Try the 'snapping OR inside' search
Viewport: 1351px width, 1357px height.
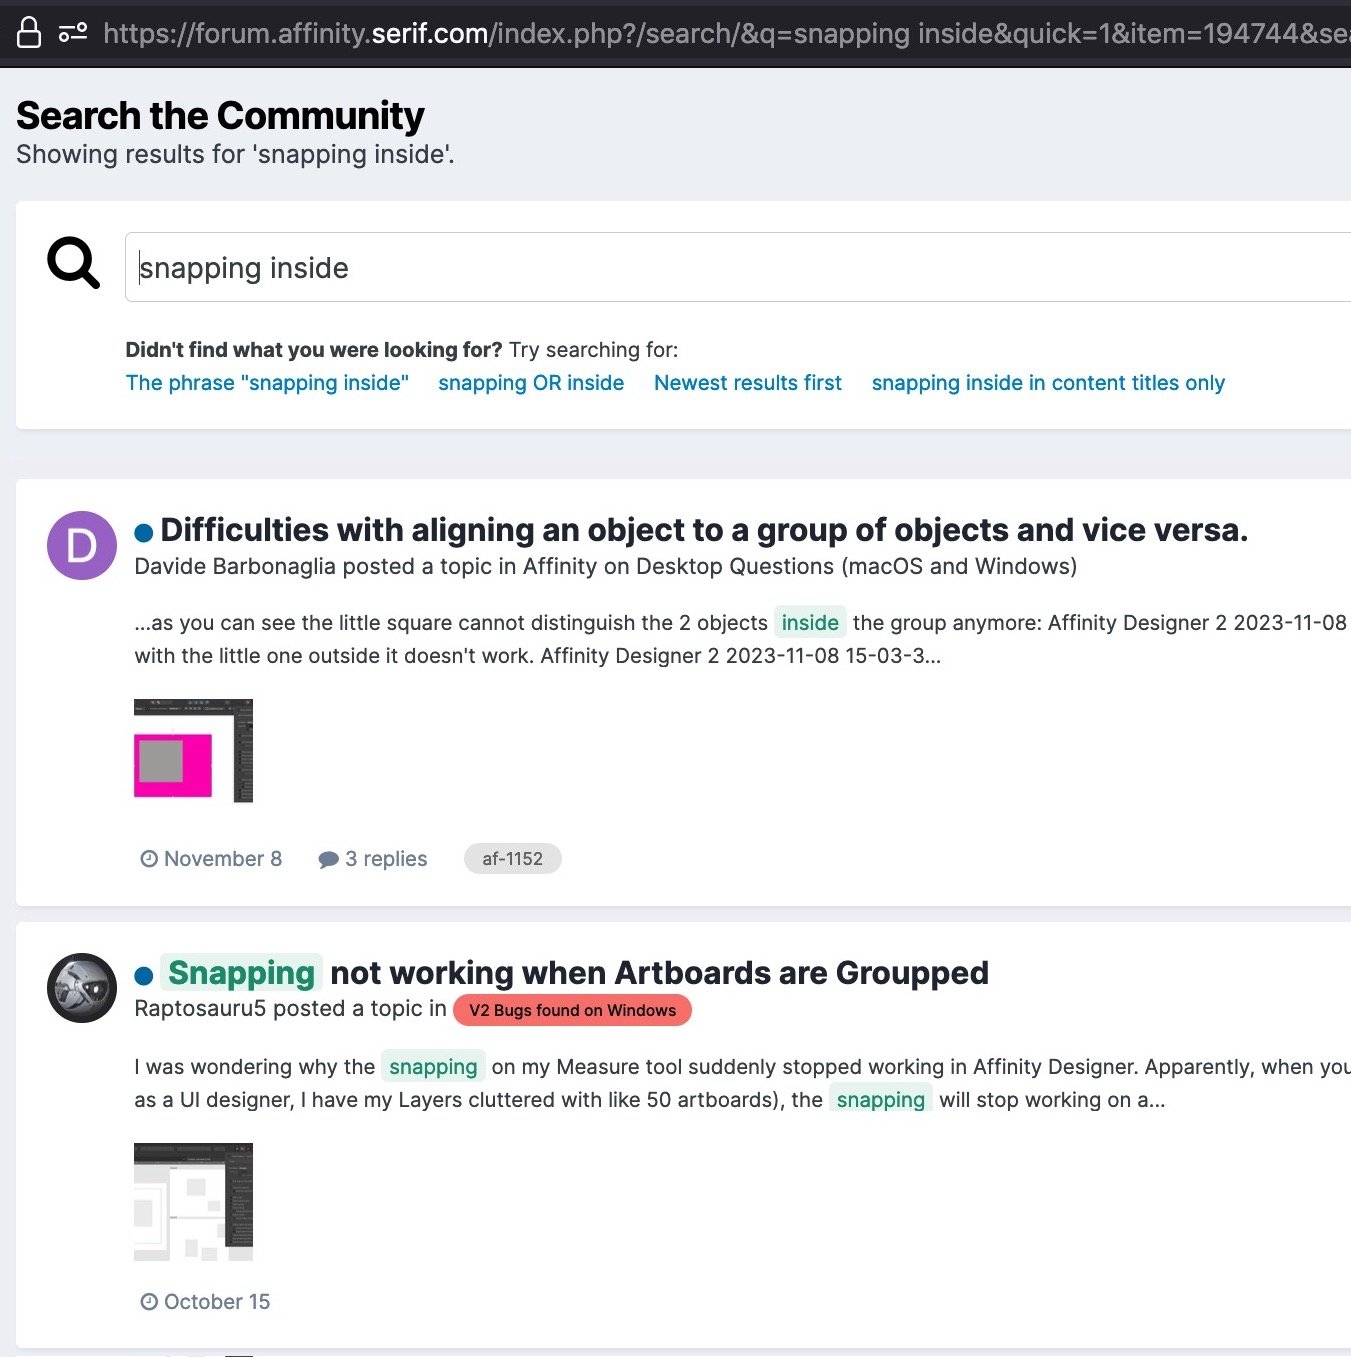531,383
